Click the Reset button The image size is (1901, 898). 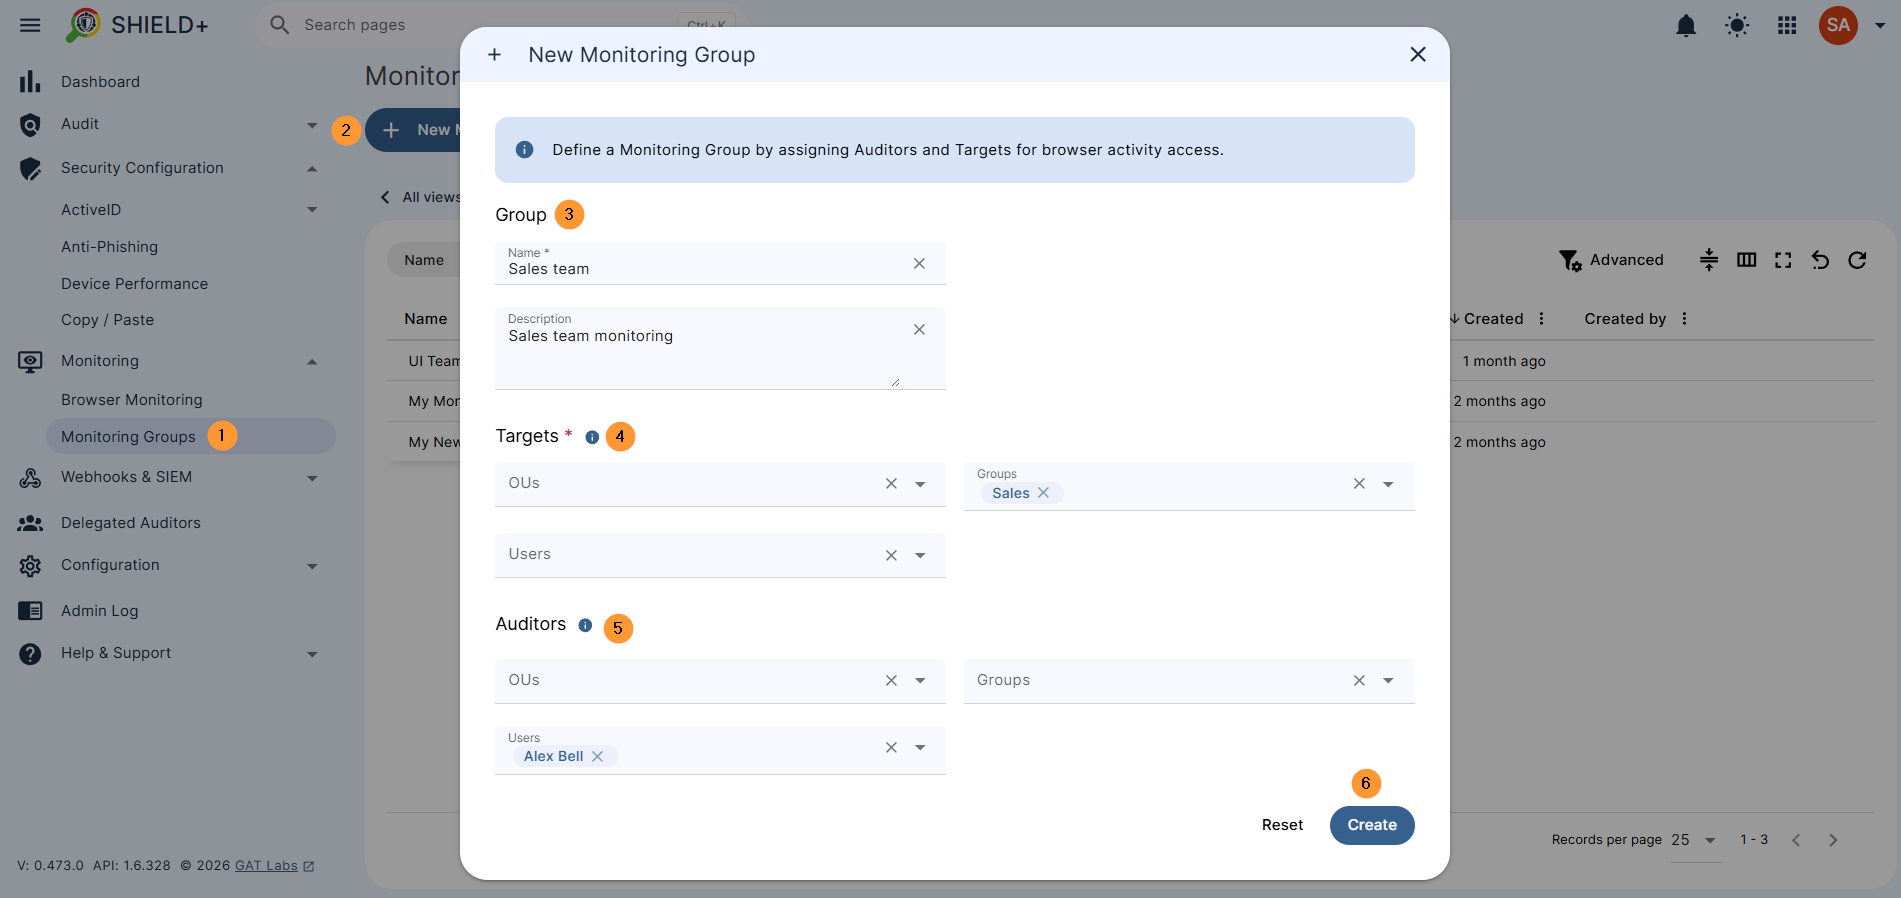pyautogui.click(x=1282, y=825)
